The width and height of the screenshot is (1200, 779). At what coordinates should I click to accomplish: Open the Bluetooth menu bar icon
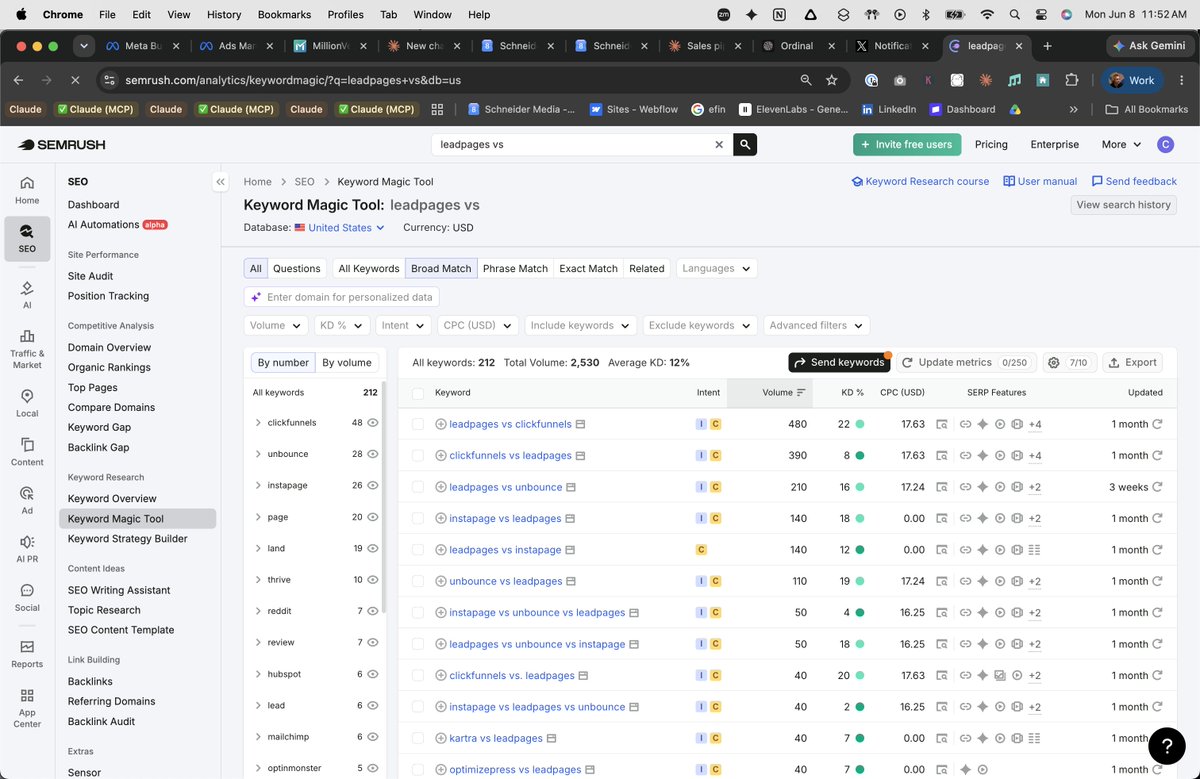click(x=925, y=15)
